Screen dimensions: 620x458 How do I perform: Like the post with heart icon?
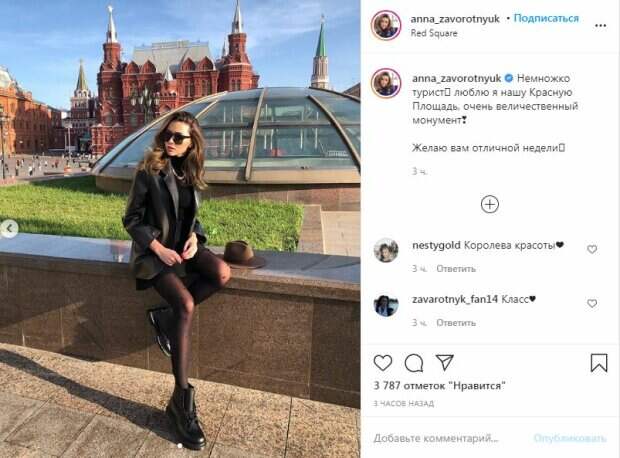pyautogui.click(x=383, y=363)
